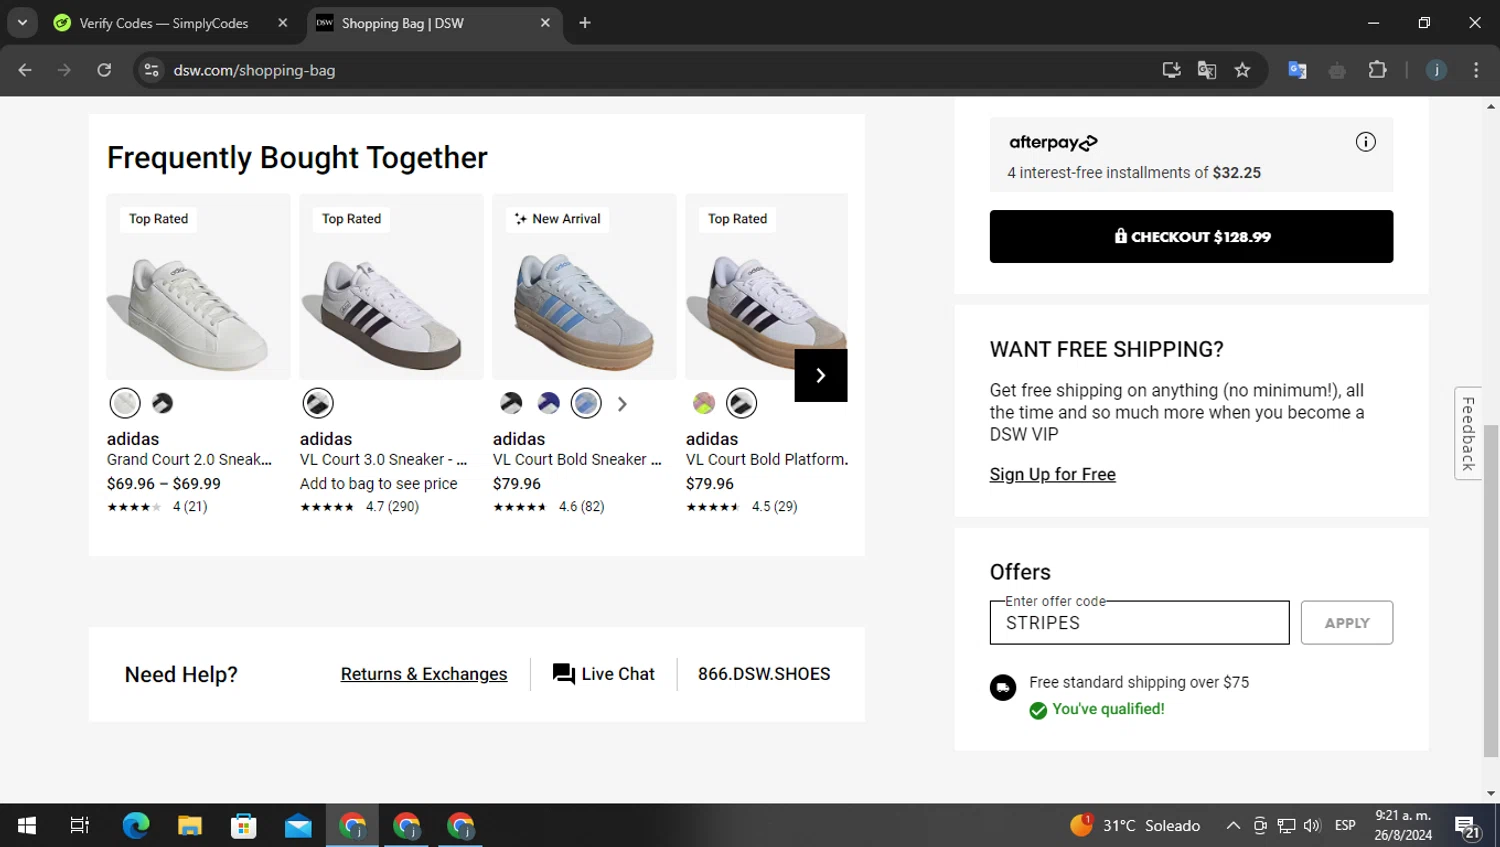Apply the STRIPES offer code
The height and width of the screenshot is (847, 1500).
pos(1346,623)
